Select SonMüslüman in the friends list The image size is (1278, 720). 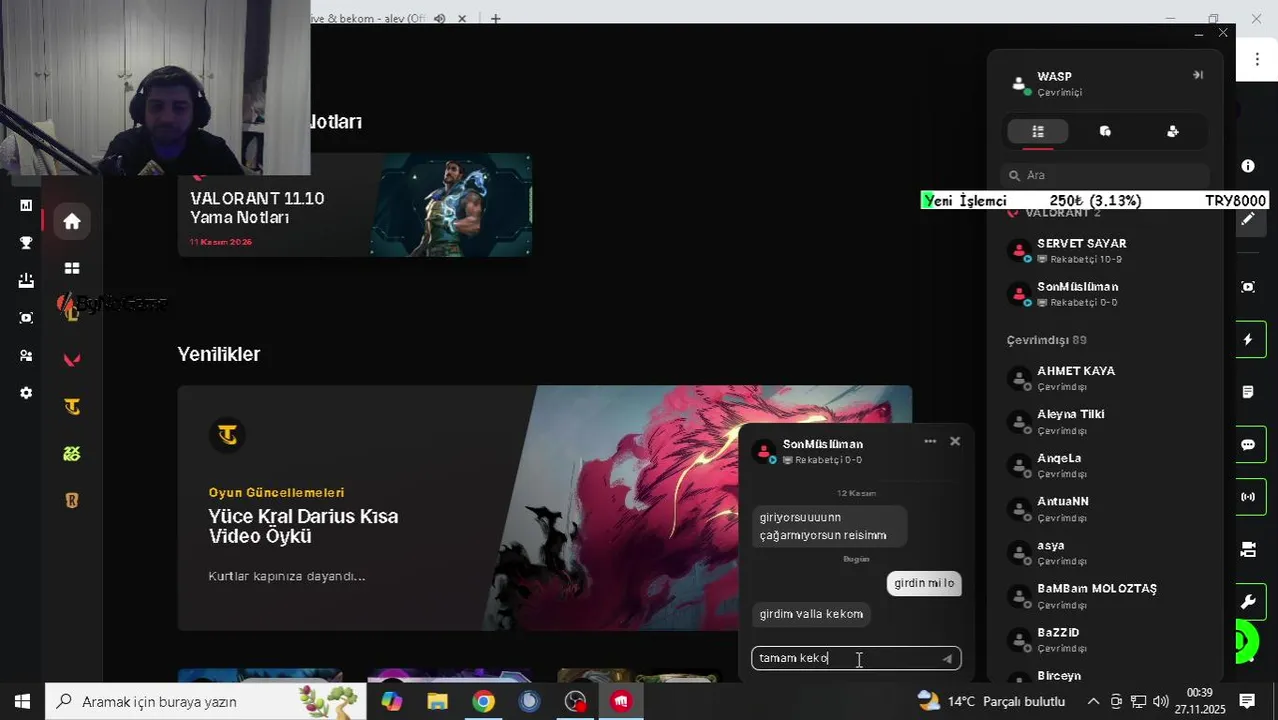click(x=1105, y=294)
